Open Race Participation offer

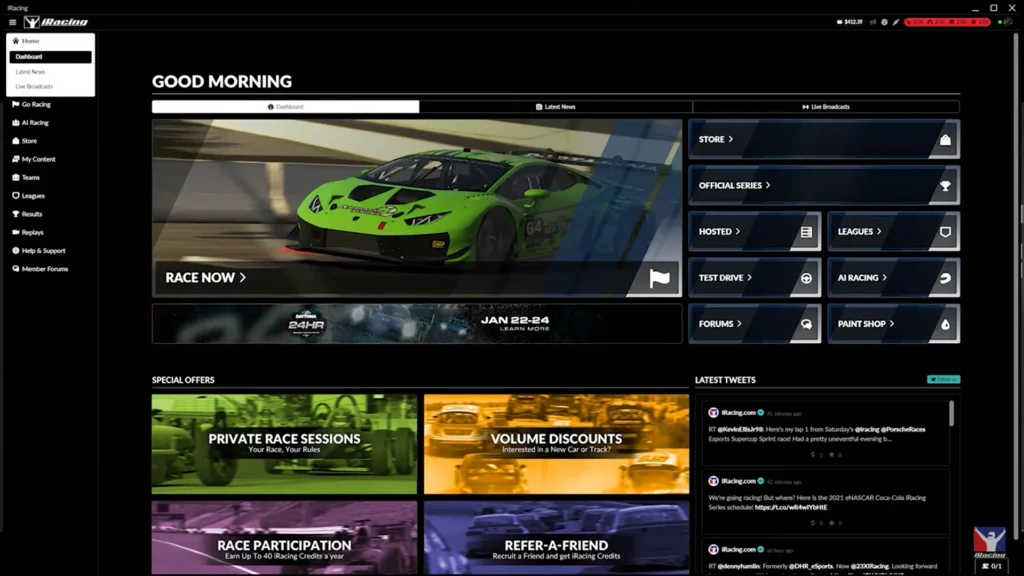point(284,538)
